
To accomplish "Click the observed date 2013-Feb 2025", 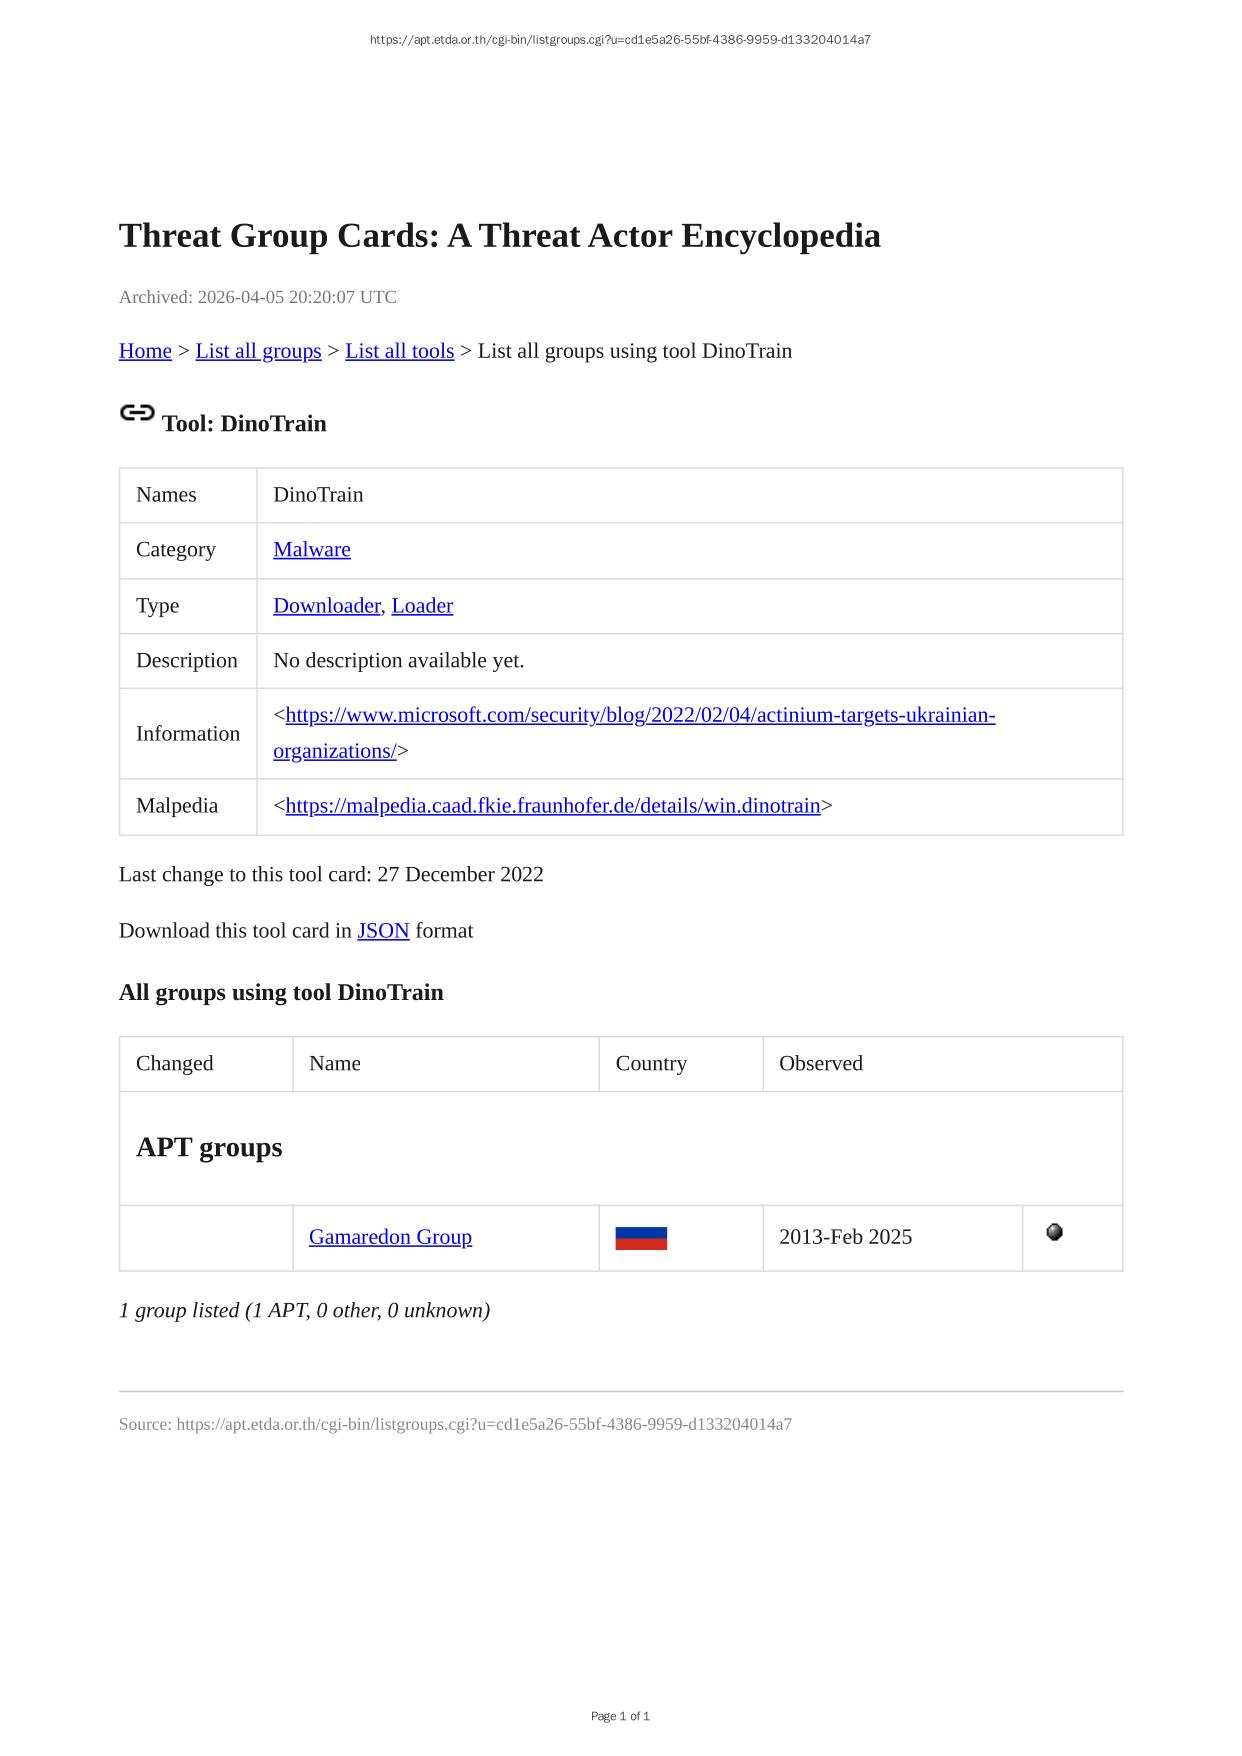I will tap(845, 1237).
